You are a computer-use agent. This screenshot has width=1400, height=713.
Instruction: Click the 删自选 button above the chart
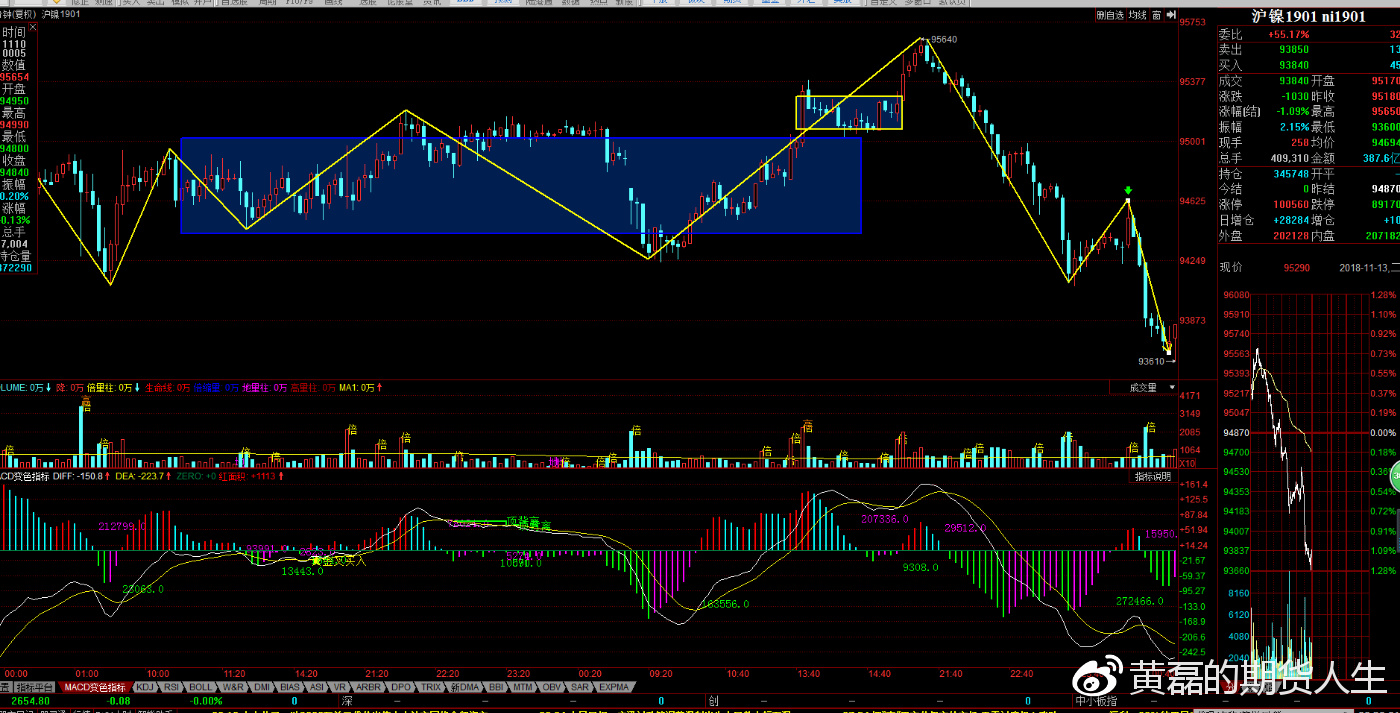coord(1110,15)
